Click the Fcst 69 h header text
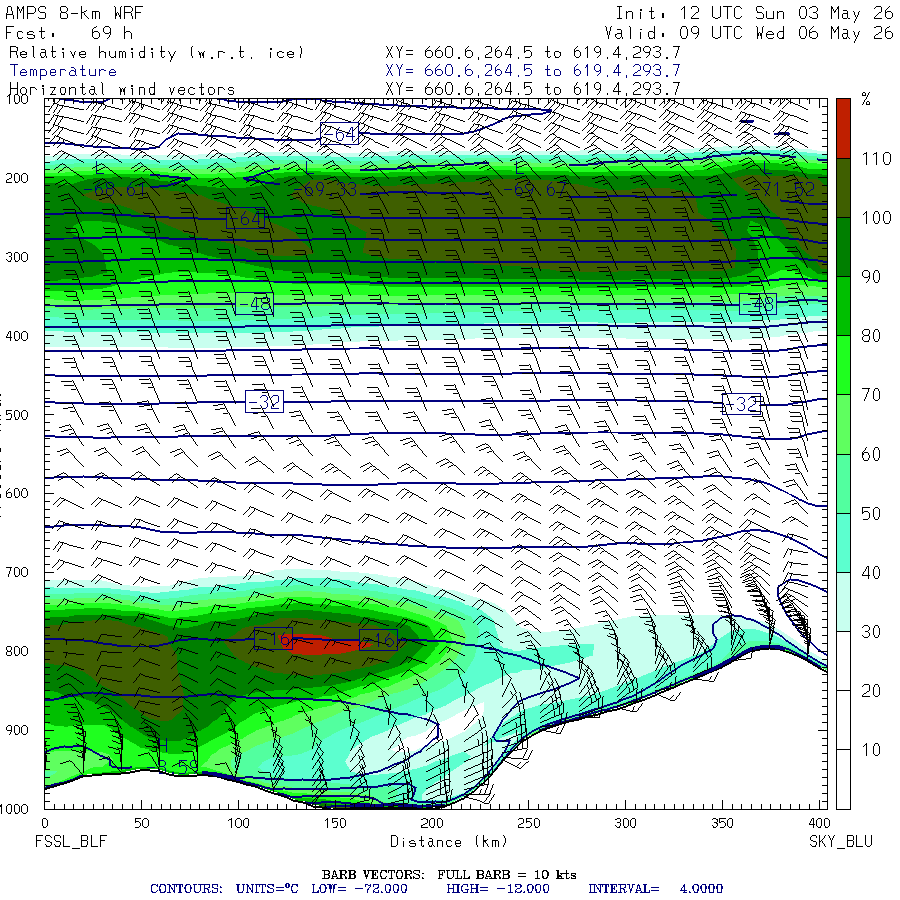Viewport: 900px width, 900px height. click(x=69, y=33)
